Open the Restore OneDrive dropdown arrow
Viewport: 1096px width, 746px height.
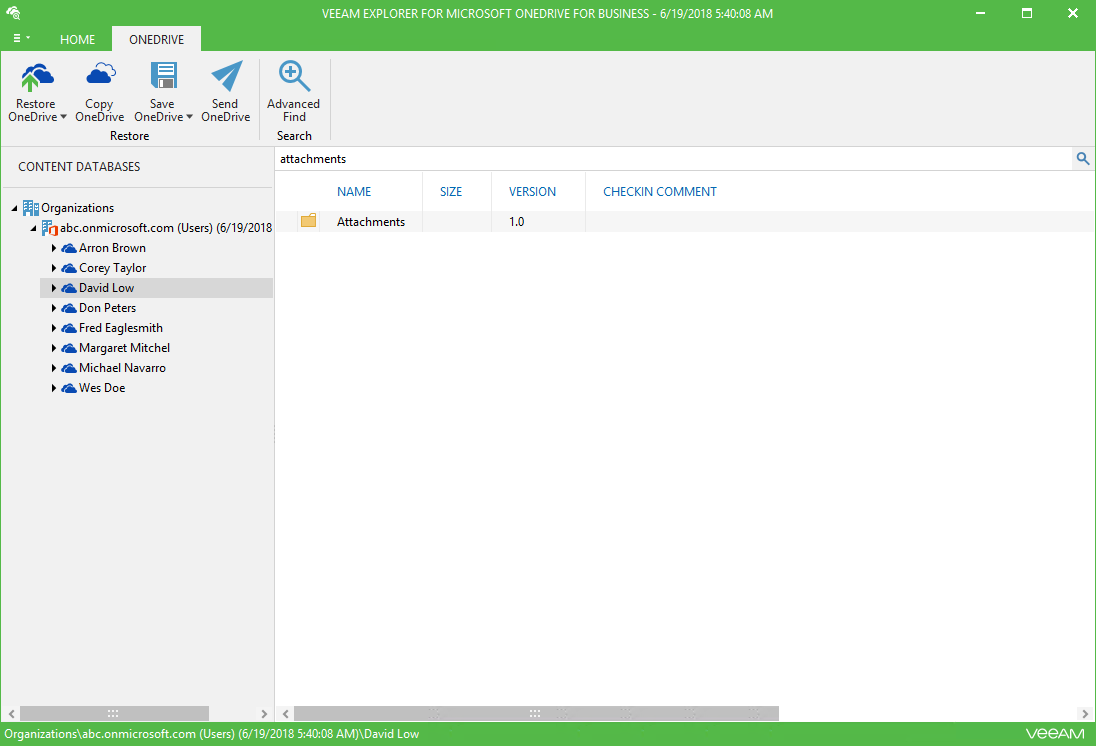(64, 117)
